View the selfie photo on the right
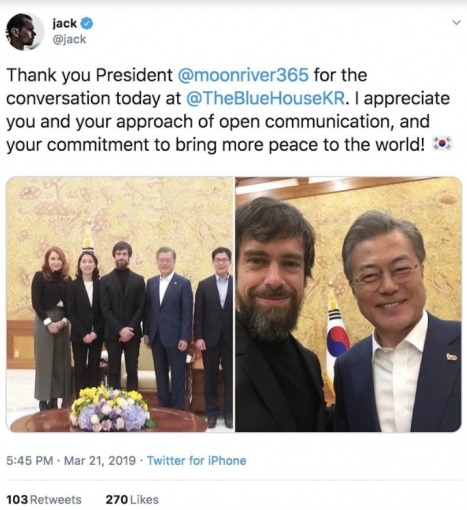The width and height of the screenshot is (467, 510). [x=348, y=304]
